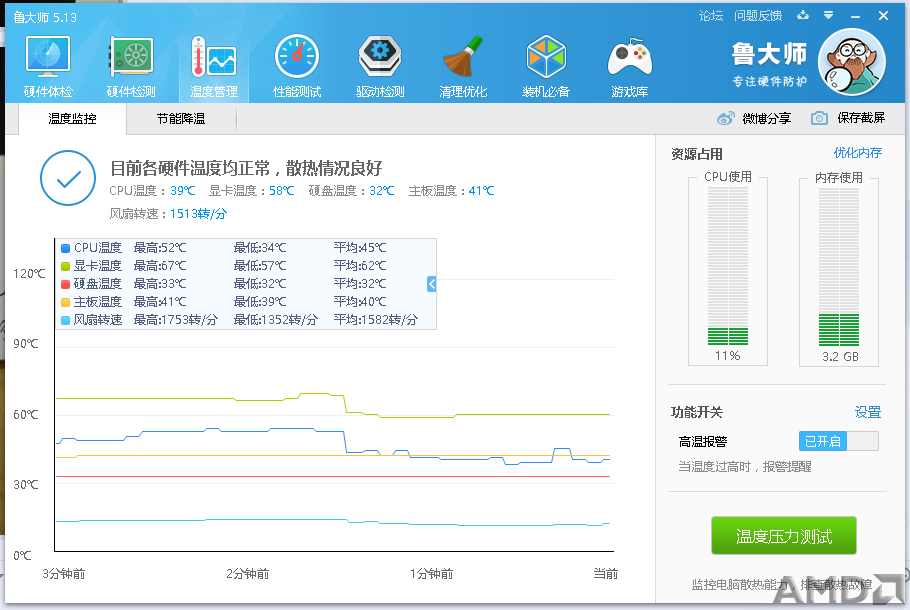Click the 鲁大师 5.13 window title
Image resolution: width=910 pixels, height=610 pixels.
click(x=45, y=17)
